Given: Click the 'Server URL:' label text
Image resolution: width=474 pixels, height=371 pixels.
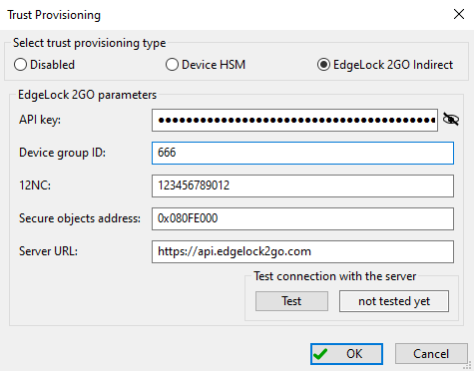Looking at the screenshot, I should click(48, 251).
